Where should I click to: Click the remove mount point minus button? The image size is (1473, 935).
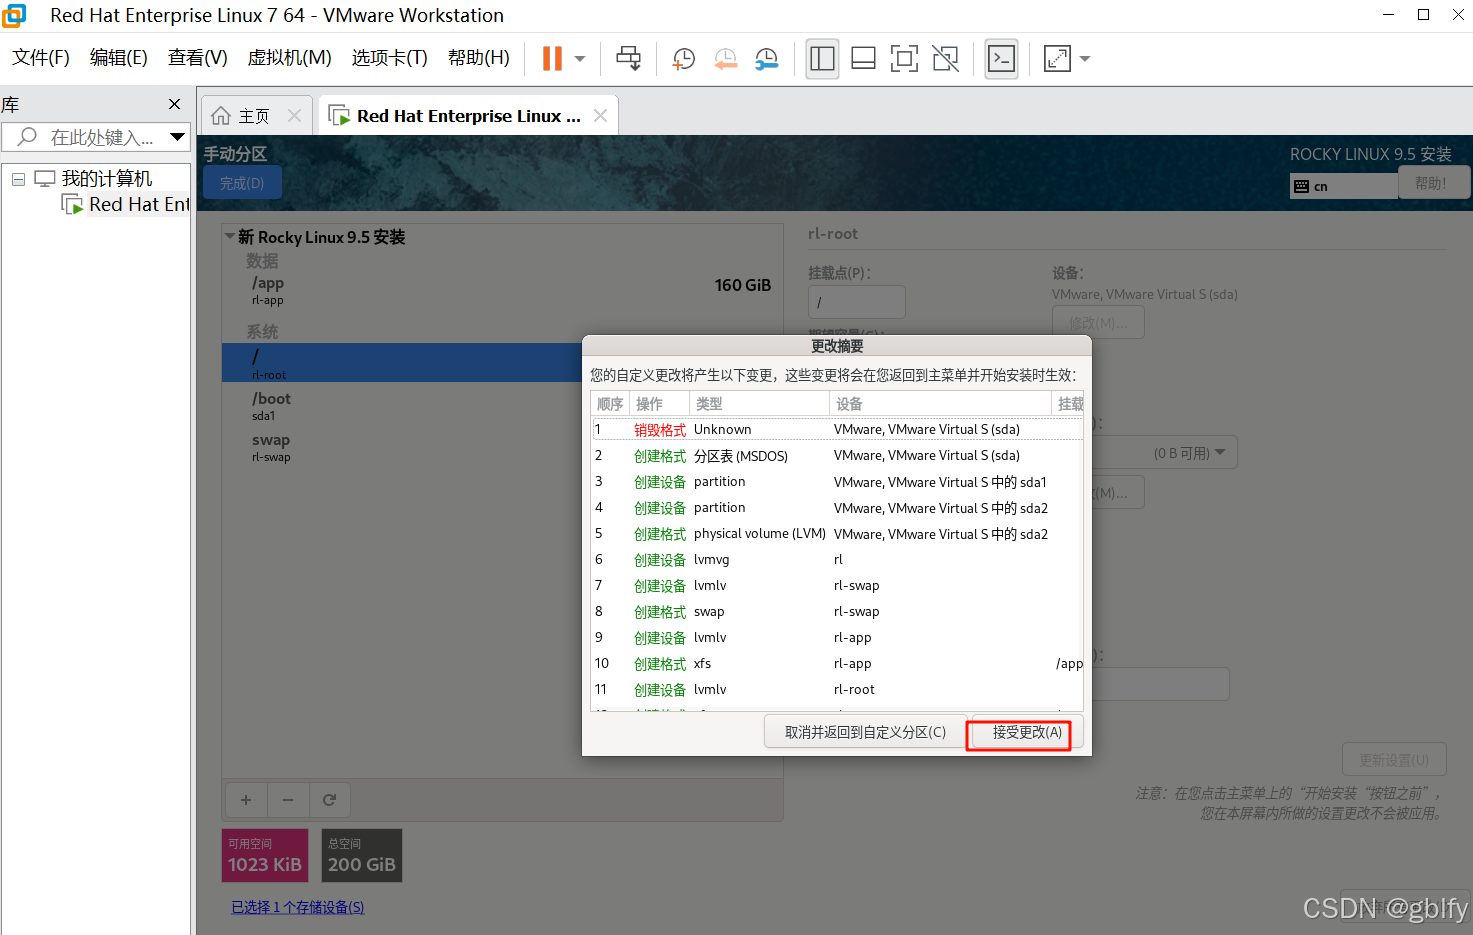click(x=288, y=800)
